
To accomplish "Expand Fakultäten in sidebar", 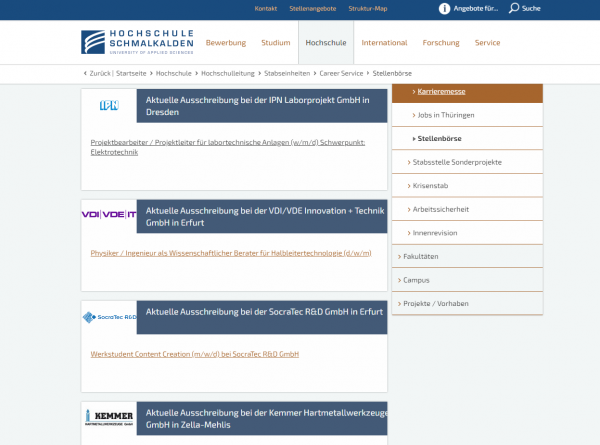I will 467,256.
